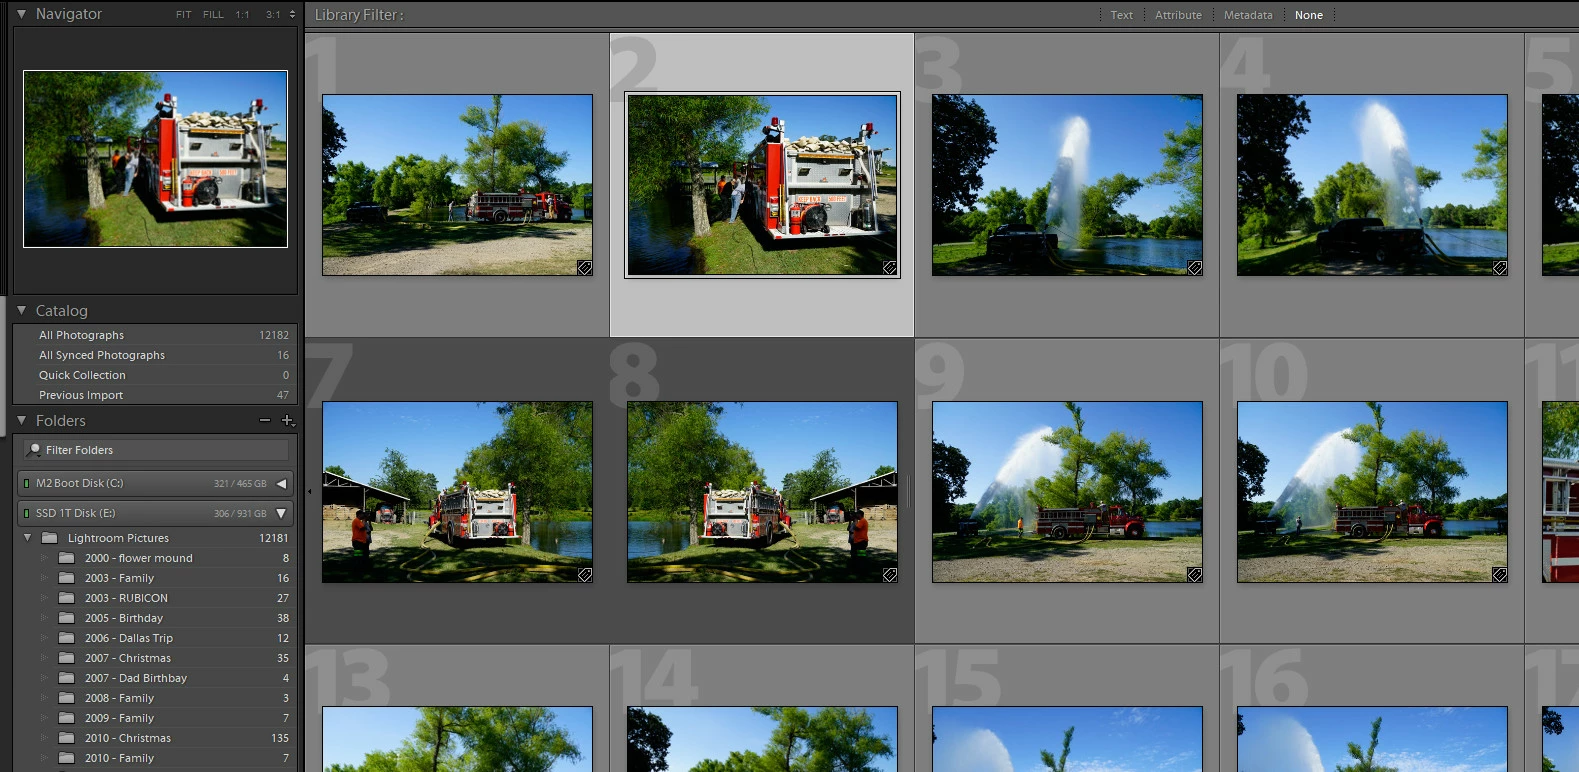Open the Text library filter
The height and width of the screenshot is (772, 1579).
coord(1122,15)
